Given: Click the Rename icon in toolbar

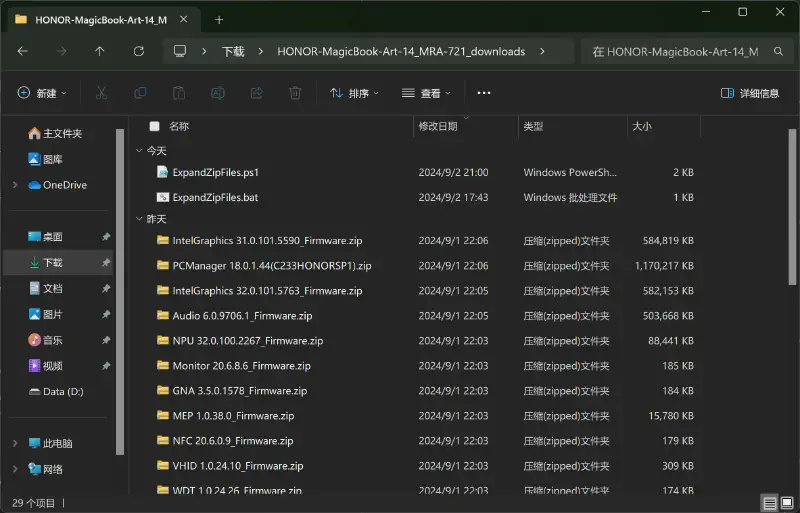Looking at the screenshot, I should (217, 93).
